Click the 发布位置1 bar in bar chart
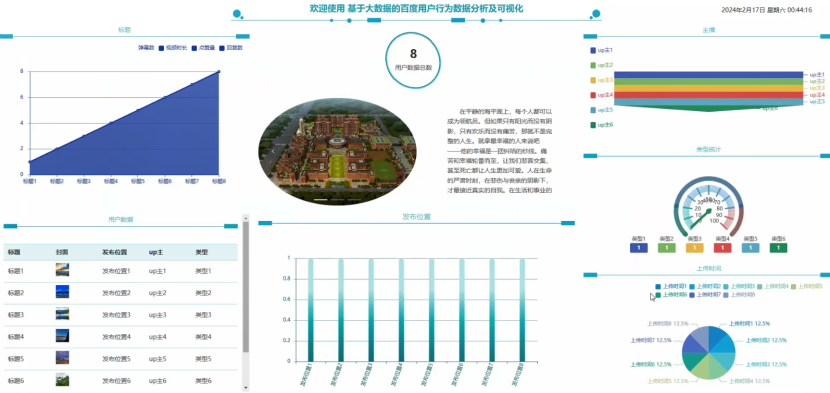Screen dimensions: 830x393 [x=311, y=310]
